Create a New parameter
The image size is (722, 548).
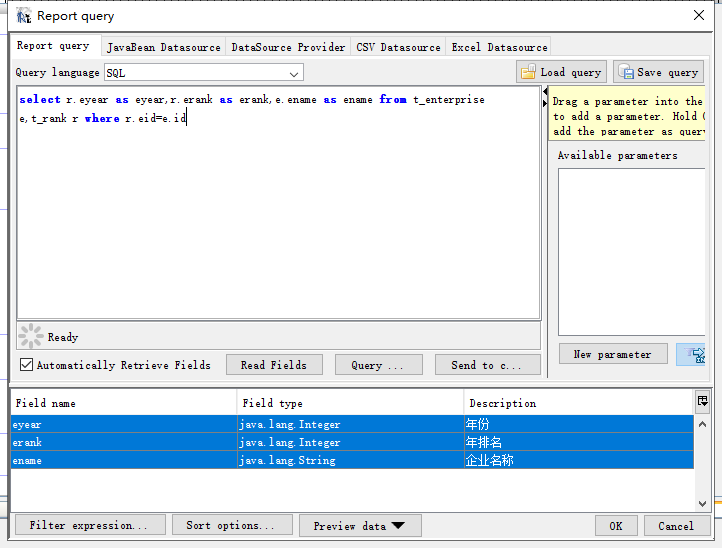tap(613, 354)
